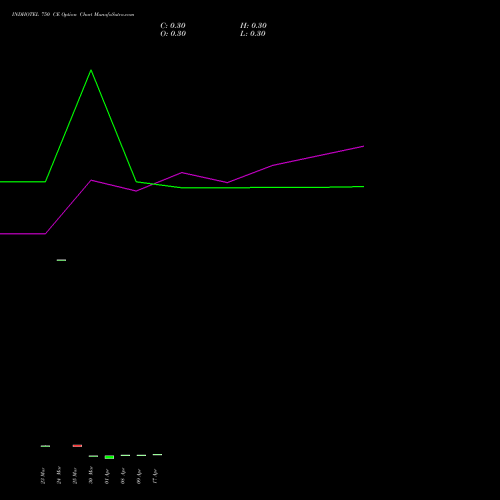Click the 17 Apr date label
This screenshot has height=500, width=500.
click(155, 476)
